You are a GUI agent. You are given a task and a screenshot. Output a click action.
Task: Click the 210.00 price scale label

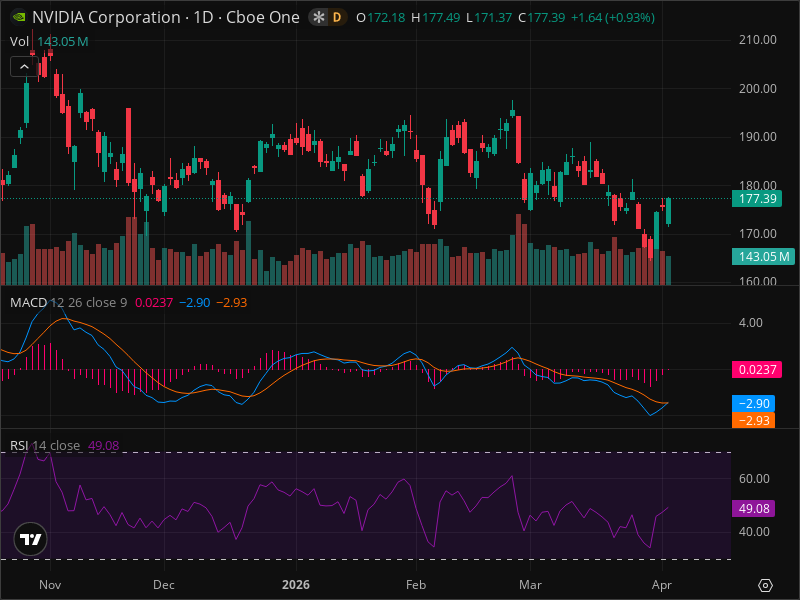point(758,40)
